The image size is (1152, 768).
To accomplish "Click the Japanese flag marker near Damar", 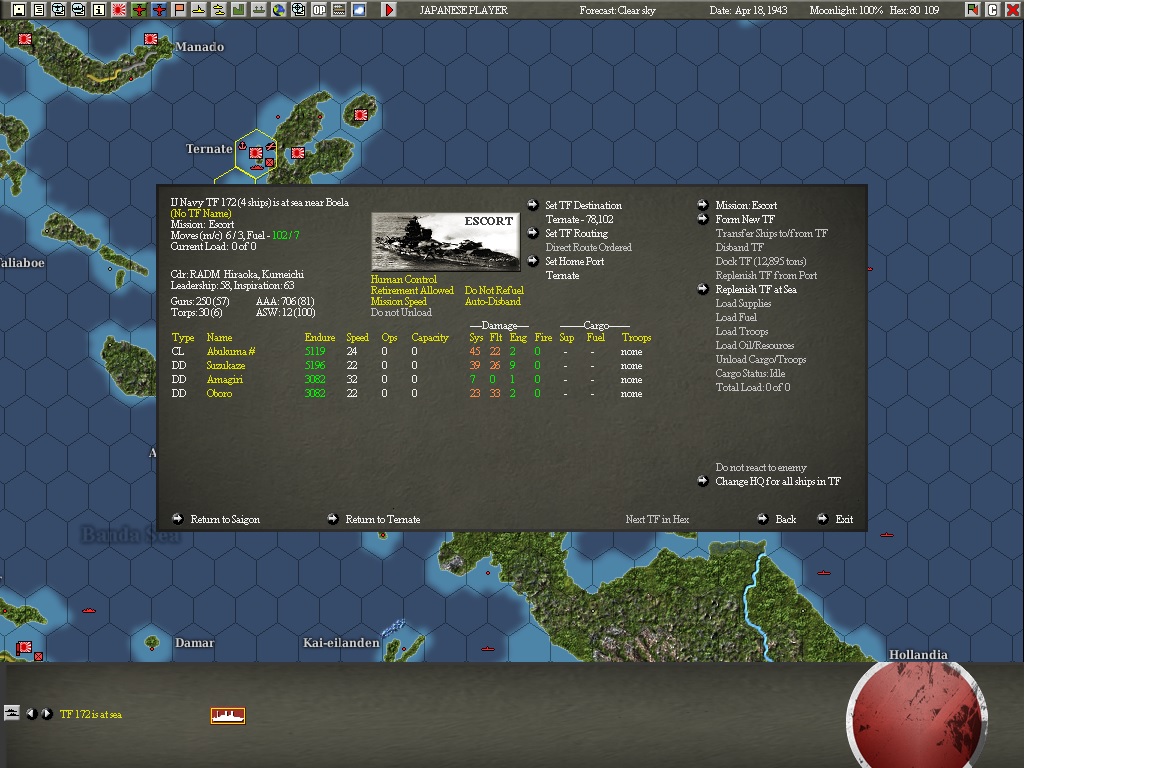I will pos(24,647).
